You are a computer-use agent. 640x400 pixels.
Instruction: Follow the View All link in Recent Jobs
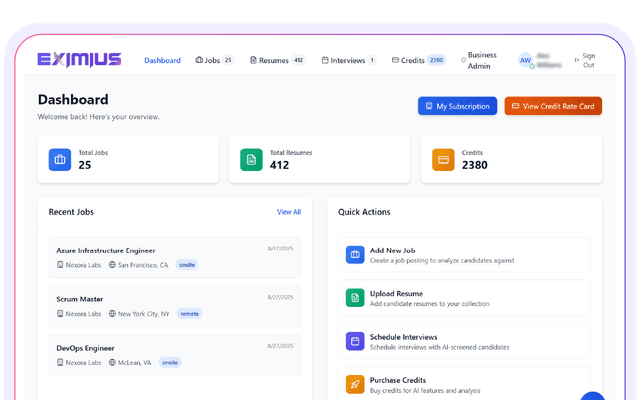pyautogui.click(x=288, y=212)
